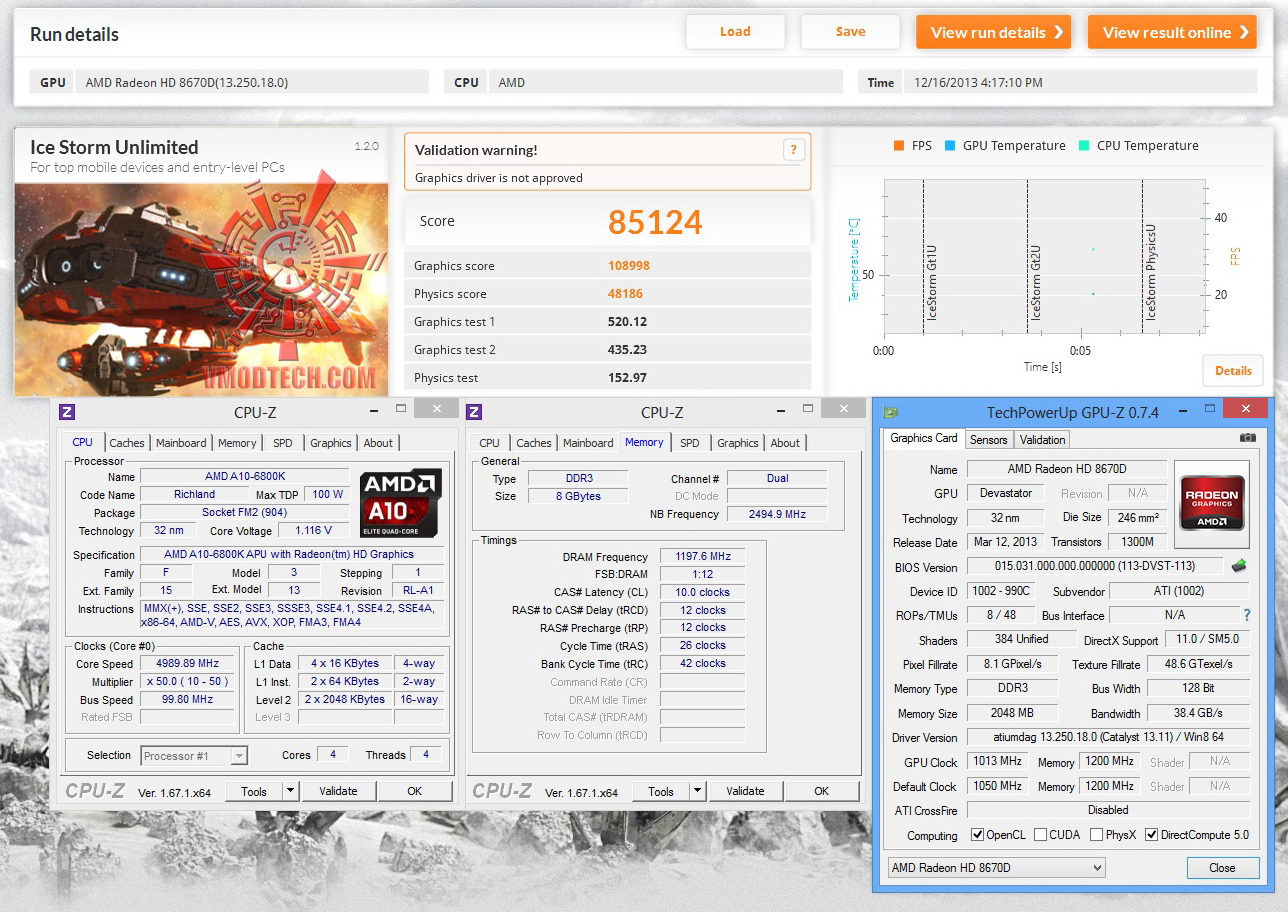Image resolution: width=1288 pixels, height=912 pixels.
Task: Click the Tools button in left CPU-Z
Action: pos(254,791)
